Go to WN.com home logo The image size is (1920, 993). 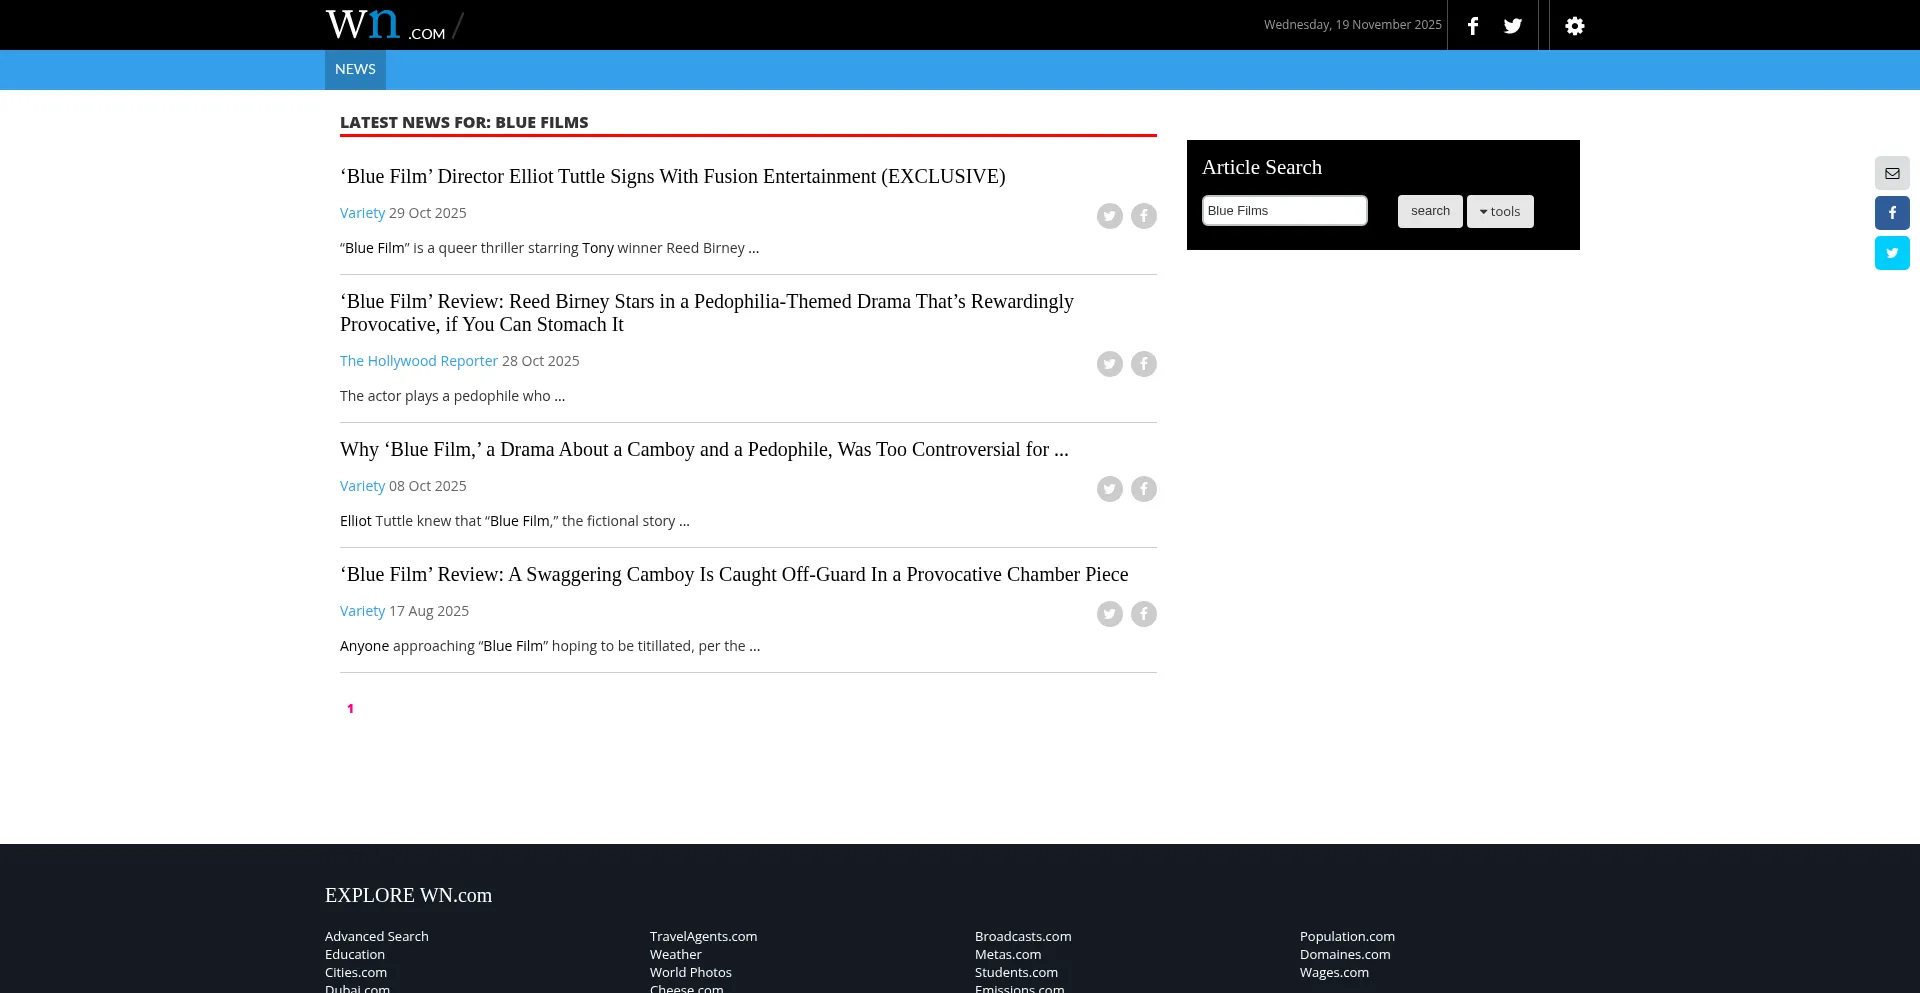(385, 25)
